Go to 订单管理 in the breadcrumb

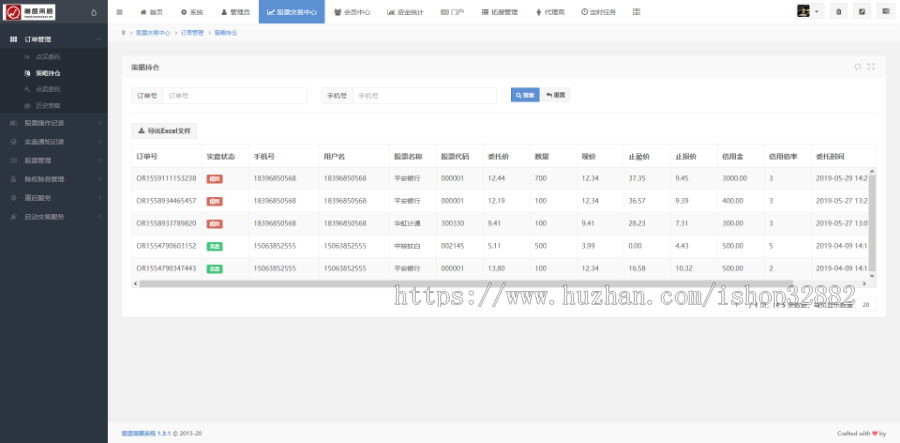tap(192, 33)
